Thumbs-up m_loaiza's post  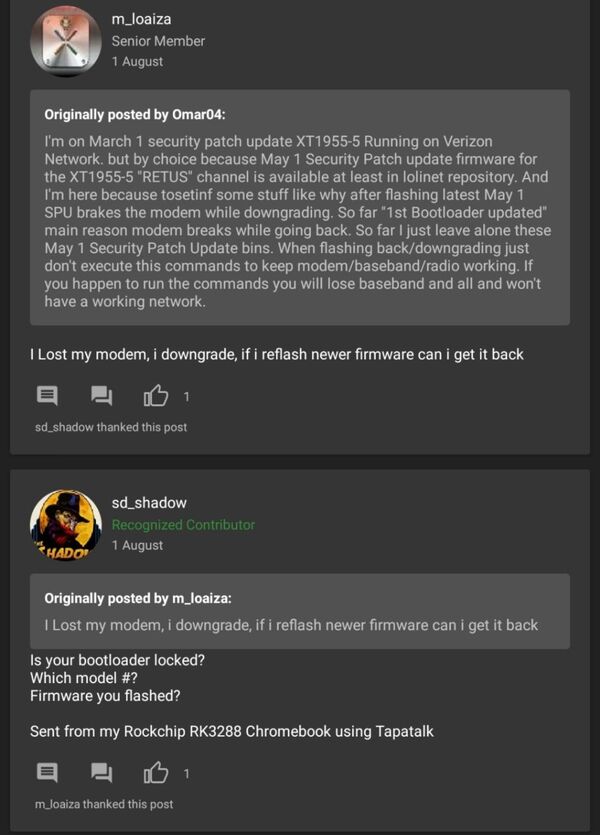pos(156,396)
